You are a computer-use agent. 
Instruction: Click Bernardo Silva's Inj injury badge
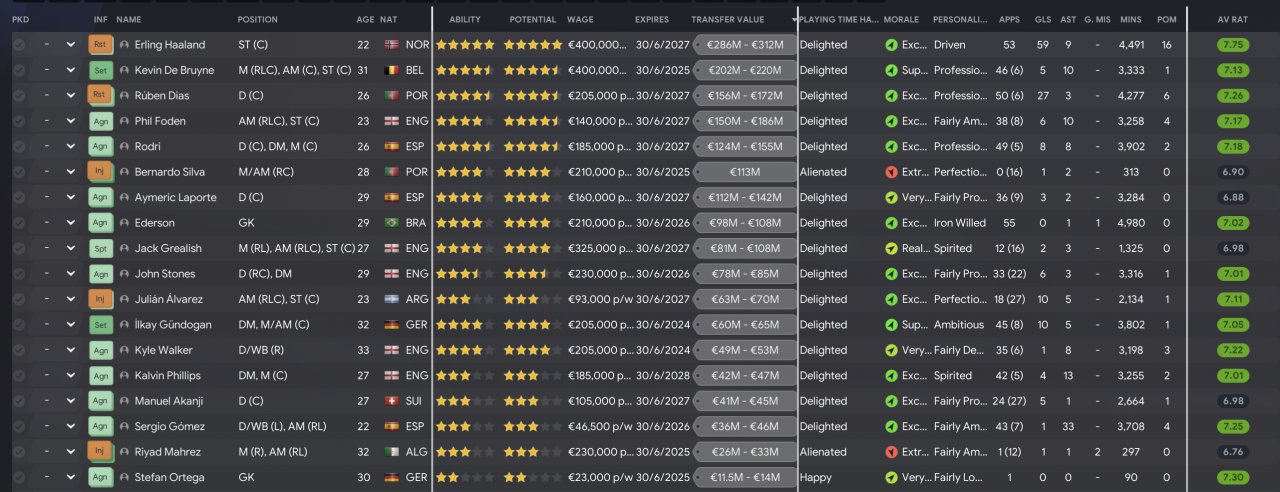(100, 172)
